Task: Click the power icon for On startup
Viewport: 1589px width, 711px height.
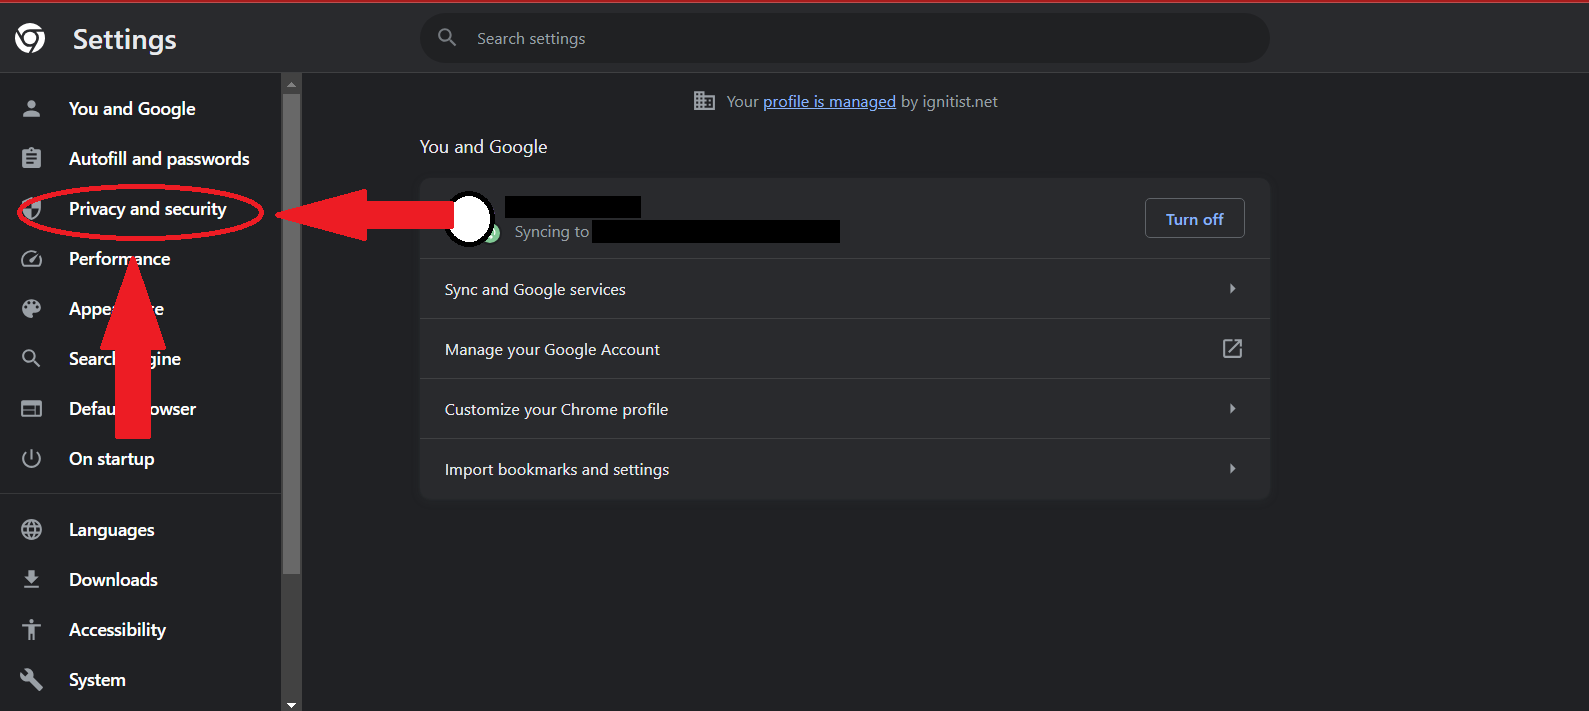Action: [x=32, y=458]
